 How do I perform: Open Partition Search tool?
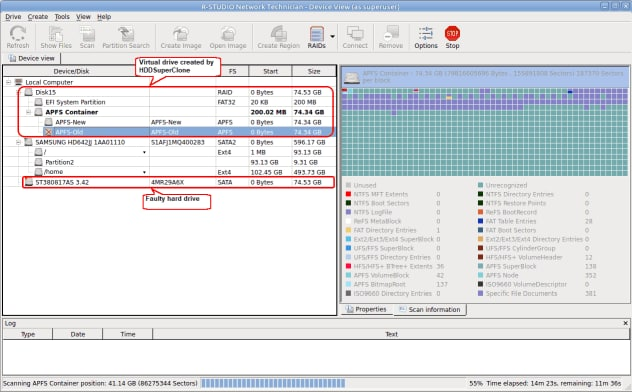126,37
